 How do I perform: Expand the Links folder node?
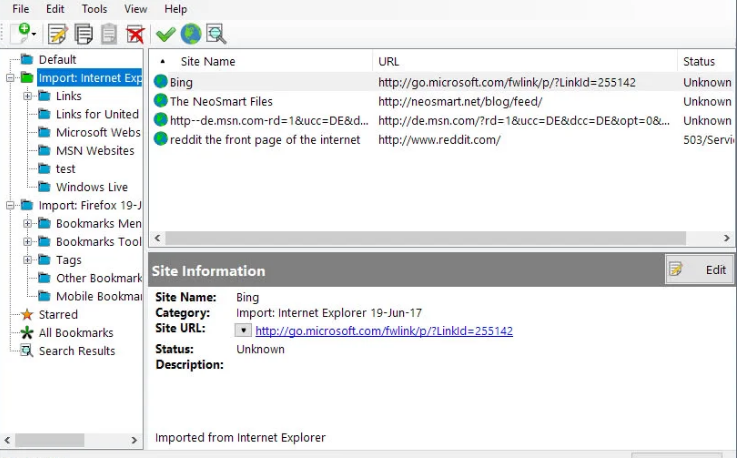[x=27, y=96]
